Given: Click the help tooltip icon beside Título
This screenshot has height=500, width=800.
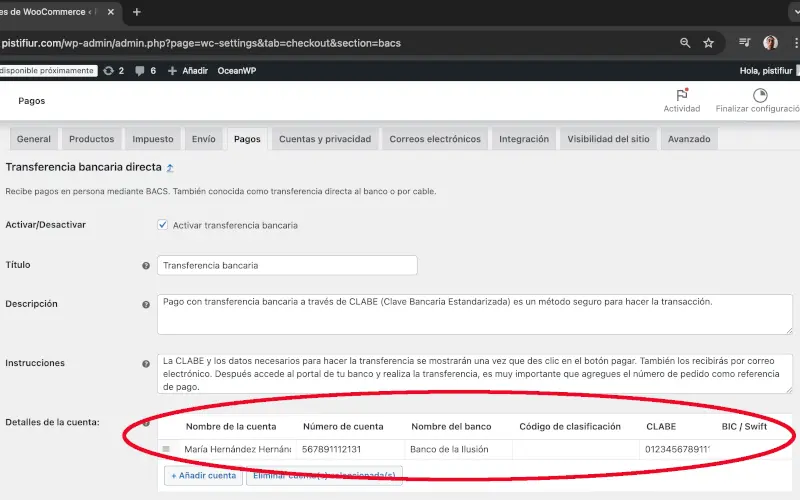Looking at the screenshot, I should point(146,266).
